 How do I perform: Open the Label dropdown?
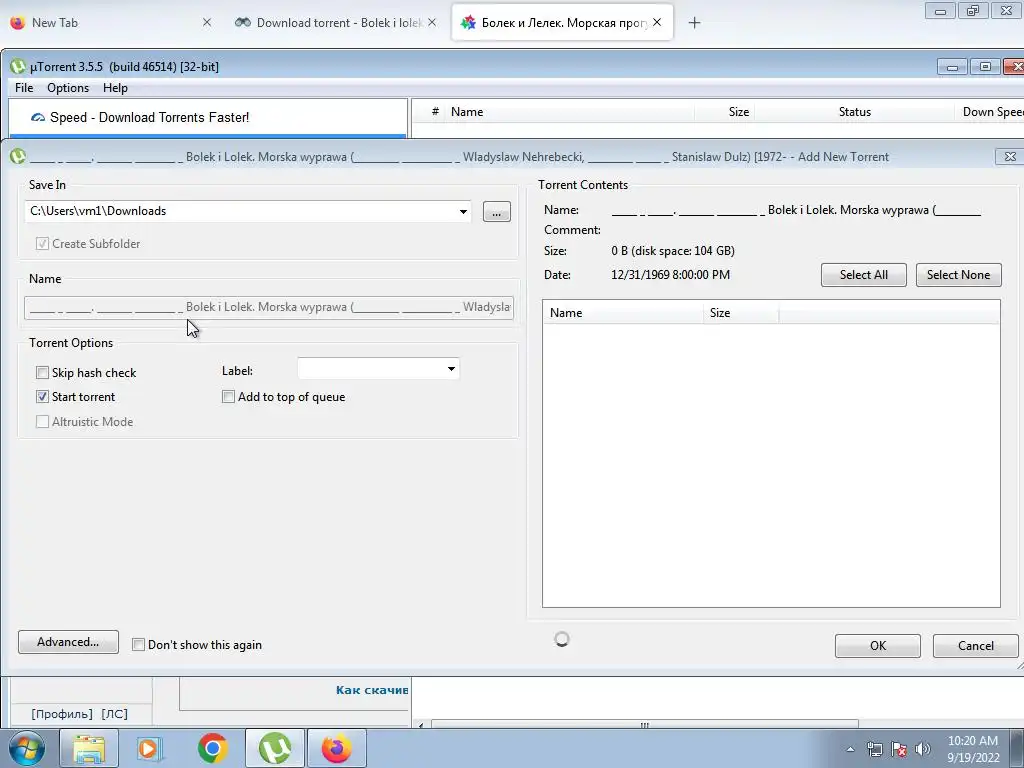[451, 369]
